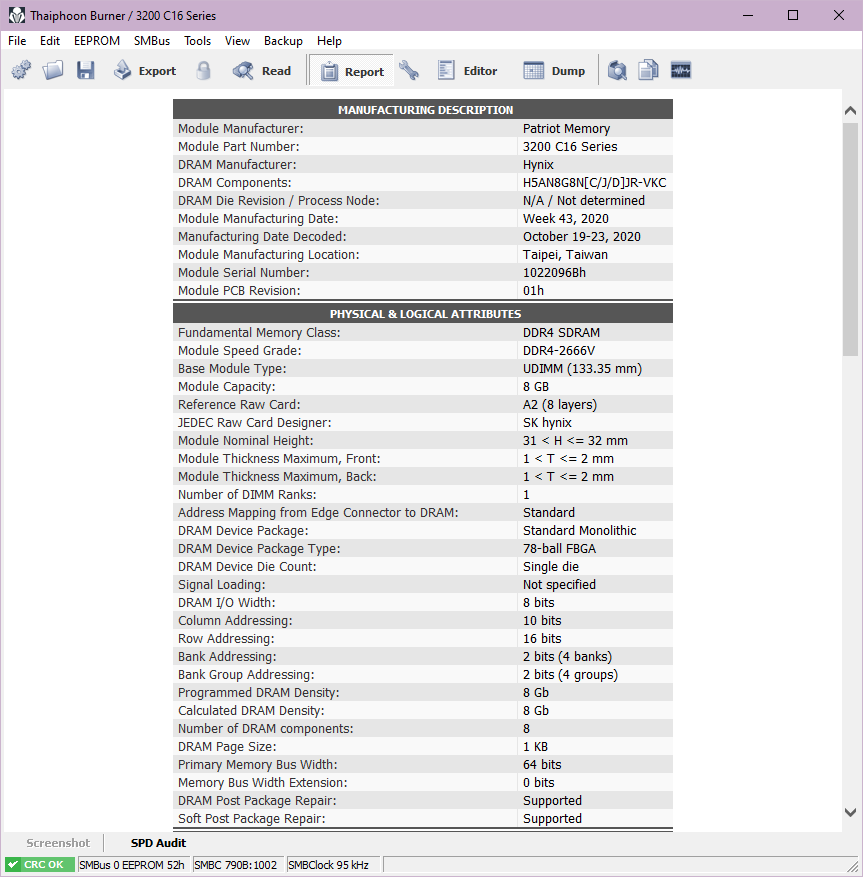Click the Standard Monolithic package value
The width and height of the screenshot is (863, 877).
[579, 531]
